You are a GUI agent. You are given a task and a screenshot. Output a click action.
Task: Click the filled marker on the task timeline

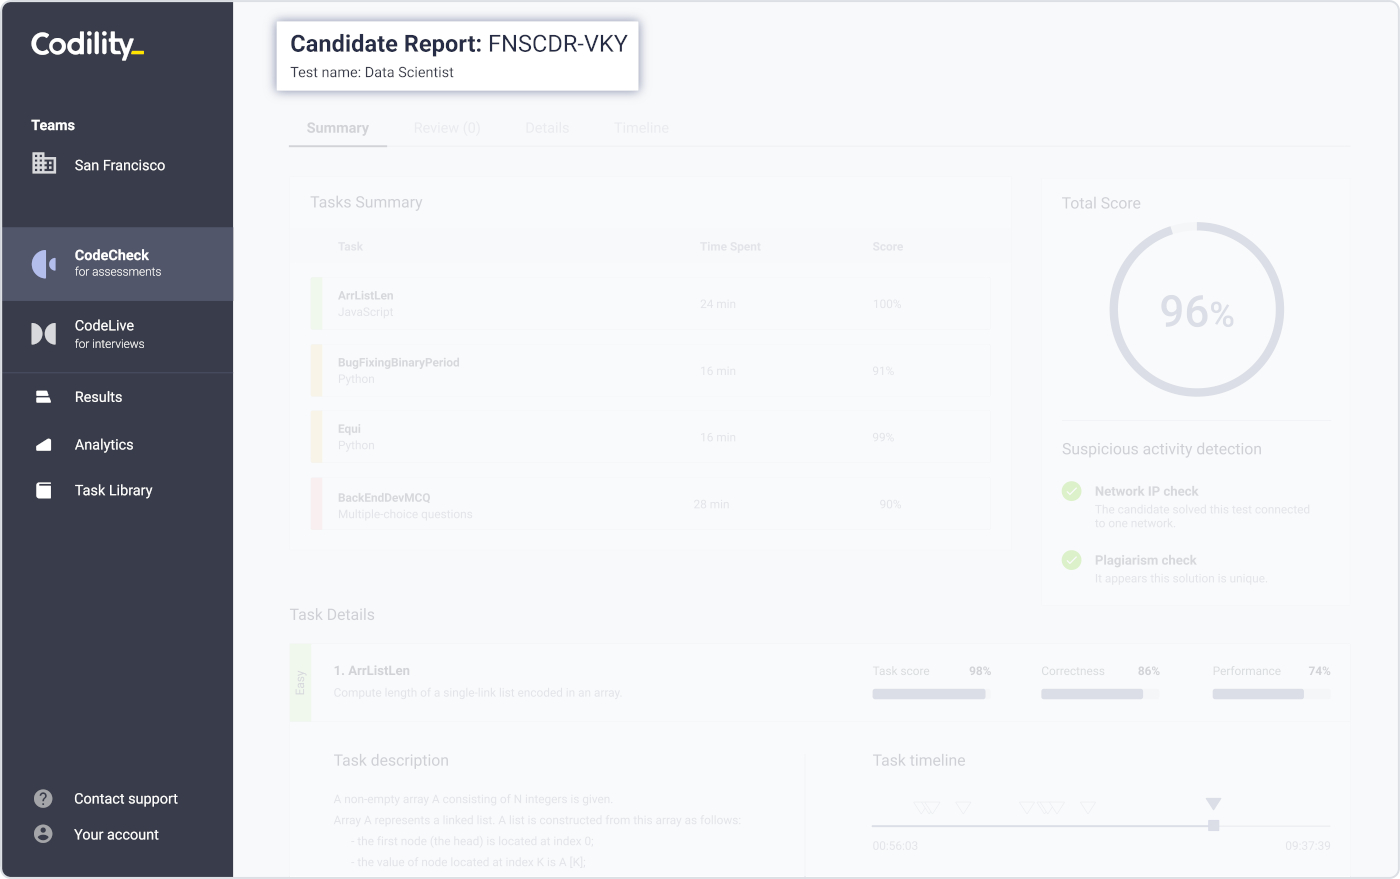1213,804
